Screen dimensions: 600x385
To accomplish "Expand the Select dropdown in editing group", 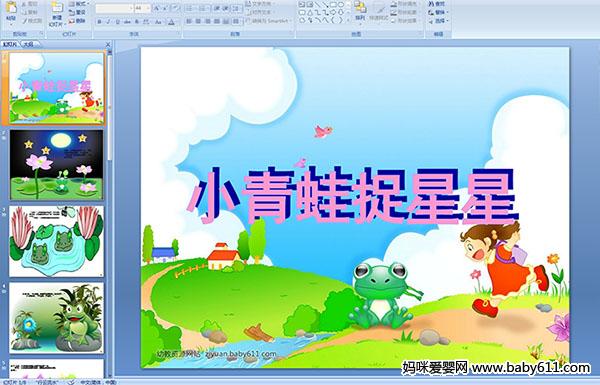I will click(447, 21).
